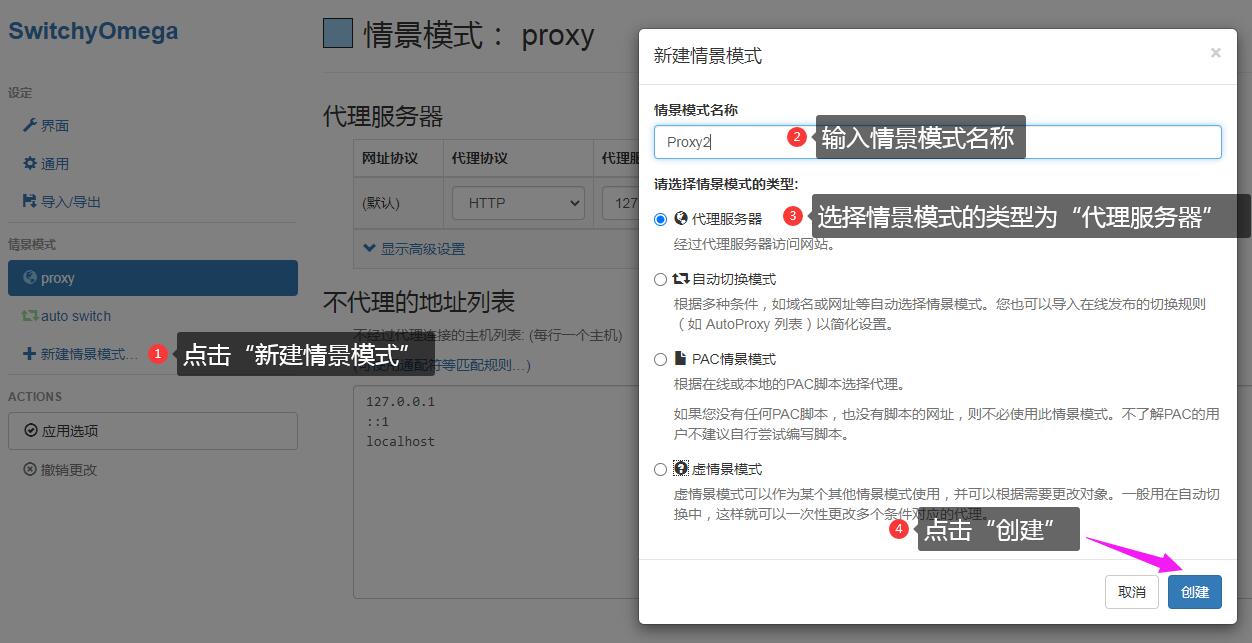Open the auto switch profile
The width and height of the screenshot is (1252, 643).
point(75,316)
